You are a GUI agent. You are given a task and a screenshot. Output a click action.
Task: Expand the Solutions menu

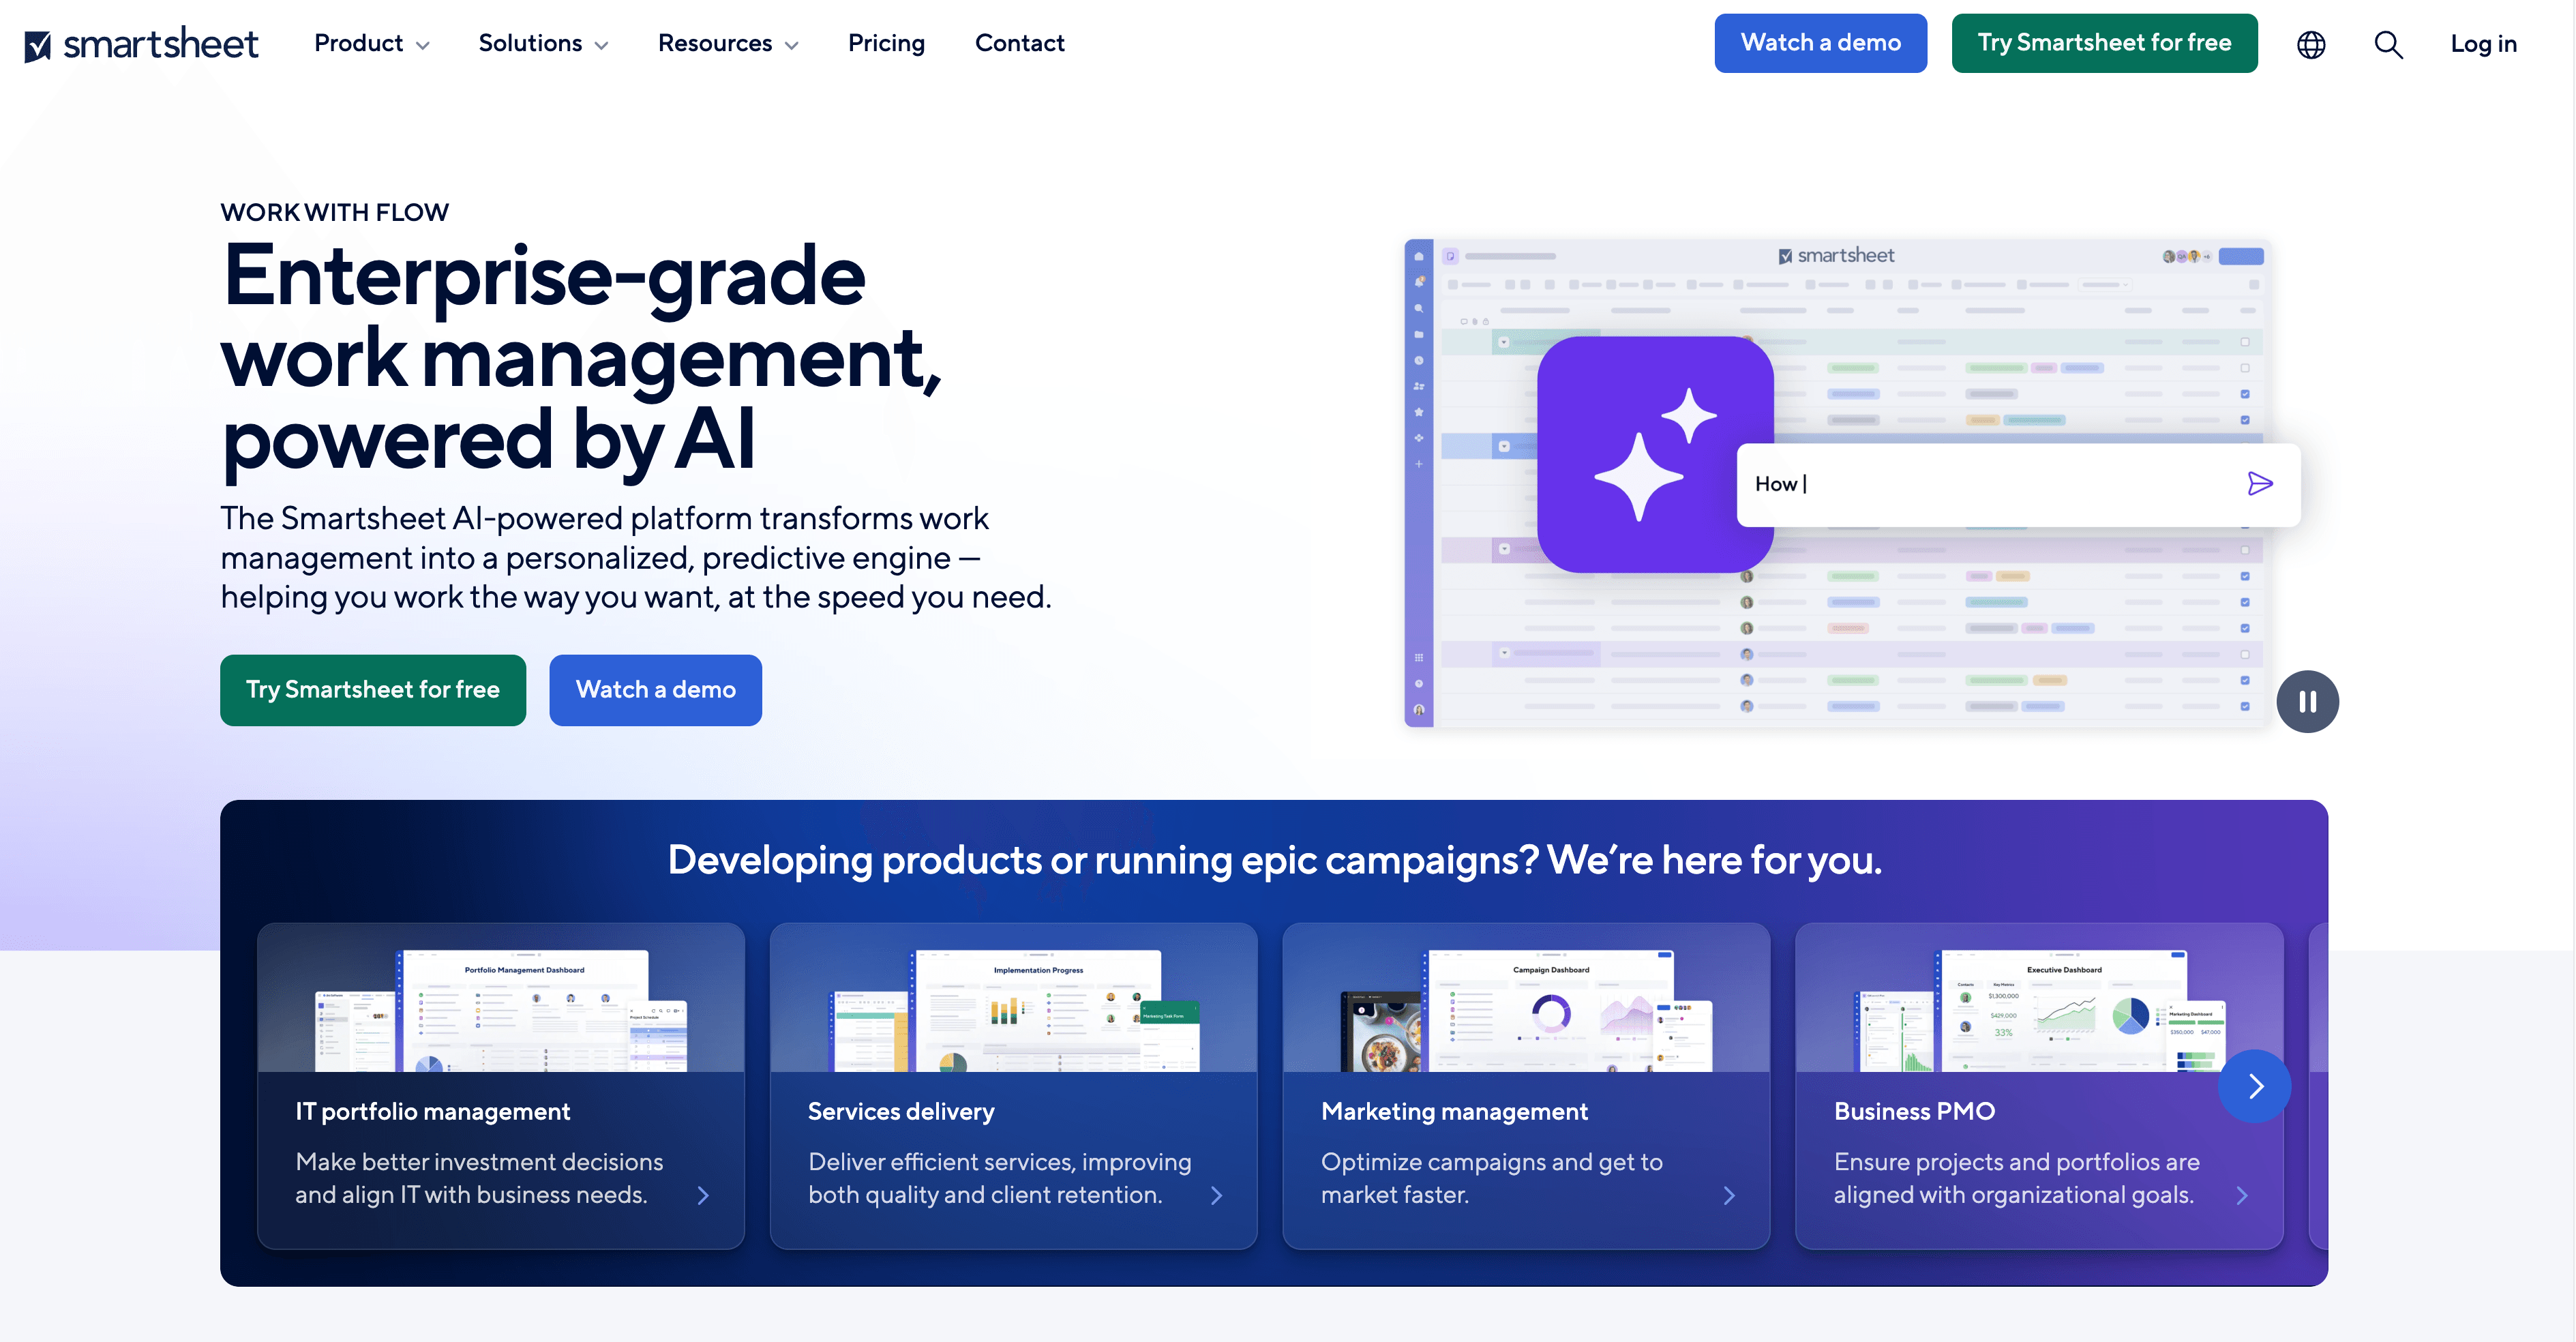[543, 43]
